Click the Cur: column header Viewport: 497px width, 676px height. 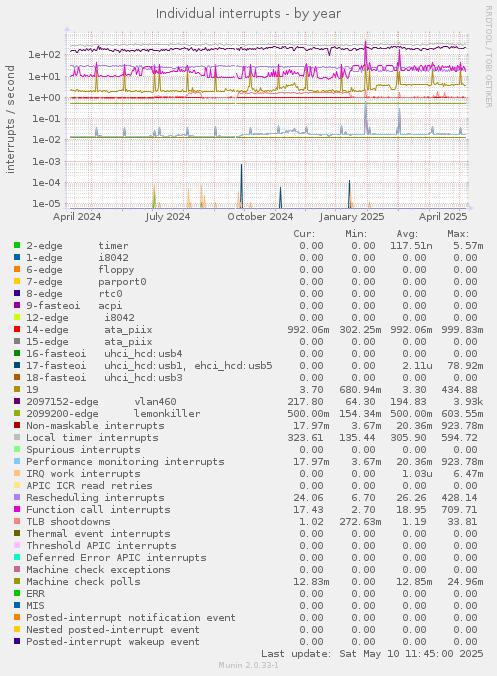[304, 234]
